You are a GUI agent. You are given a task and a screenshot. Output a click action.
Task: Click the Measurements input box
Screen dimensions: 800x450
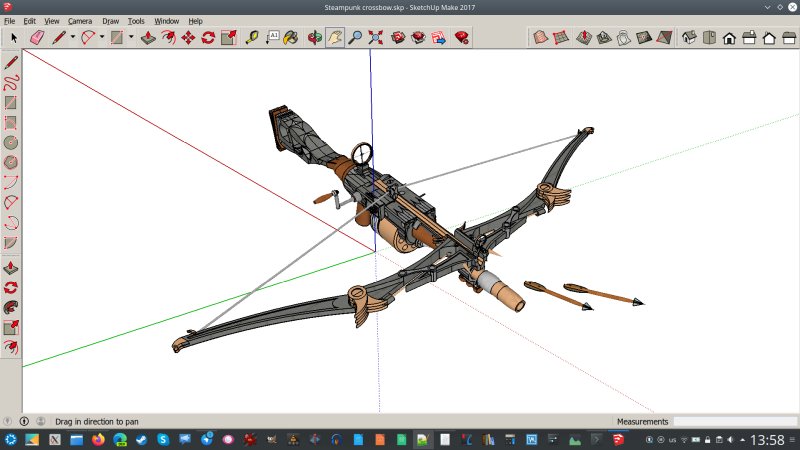coord(734,422)
